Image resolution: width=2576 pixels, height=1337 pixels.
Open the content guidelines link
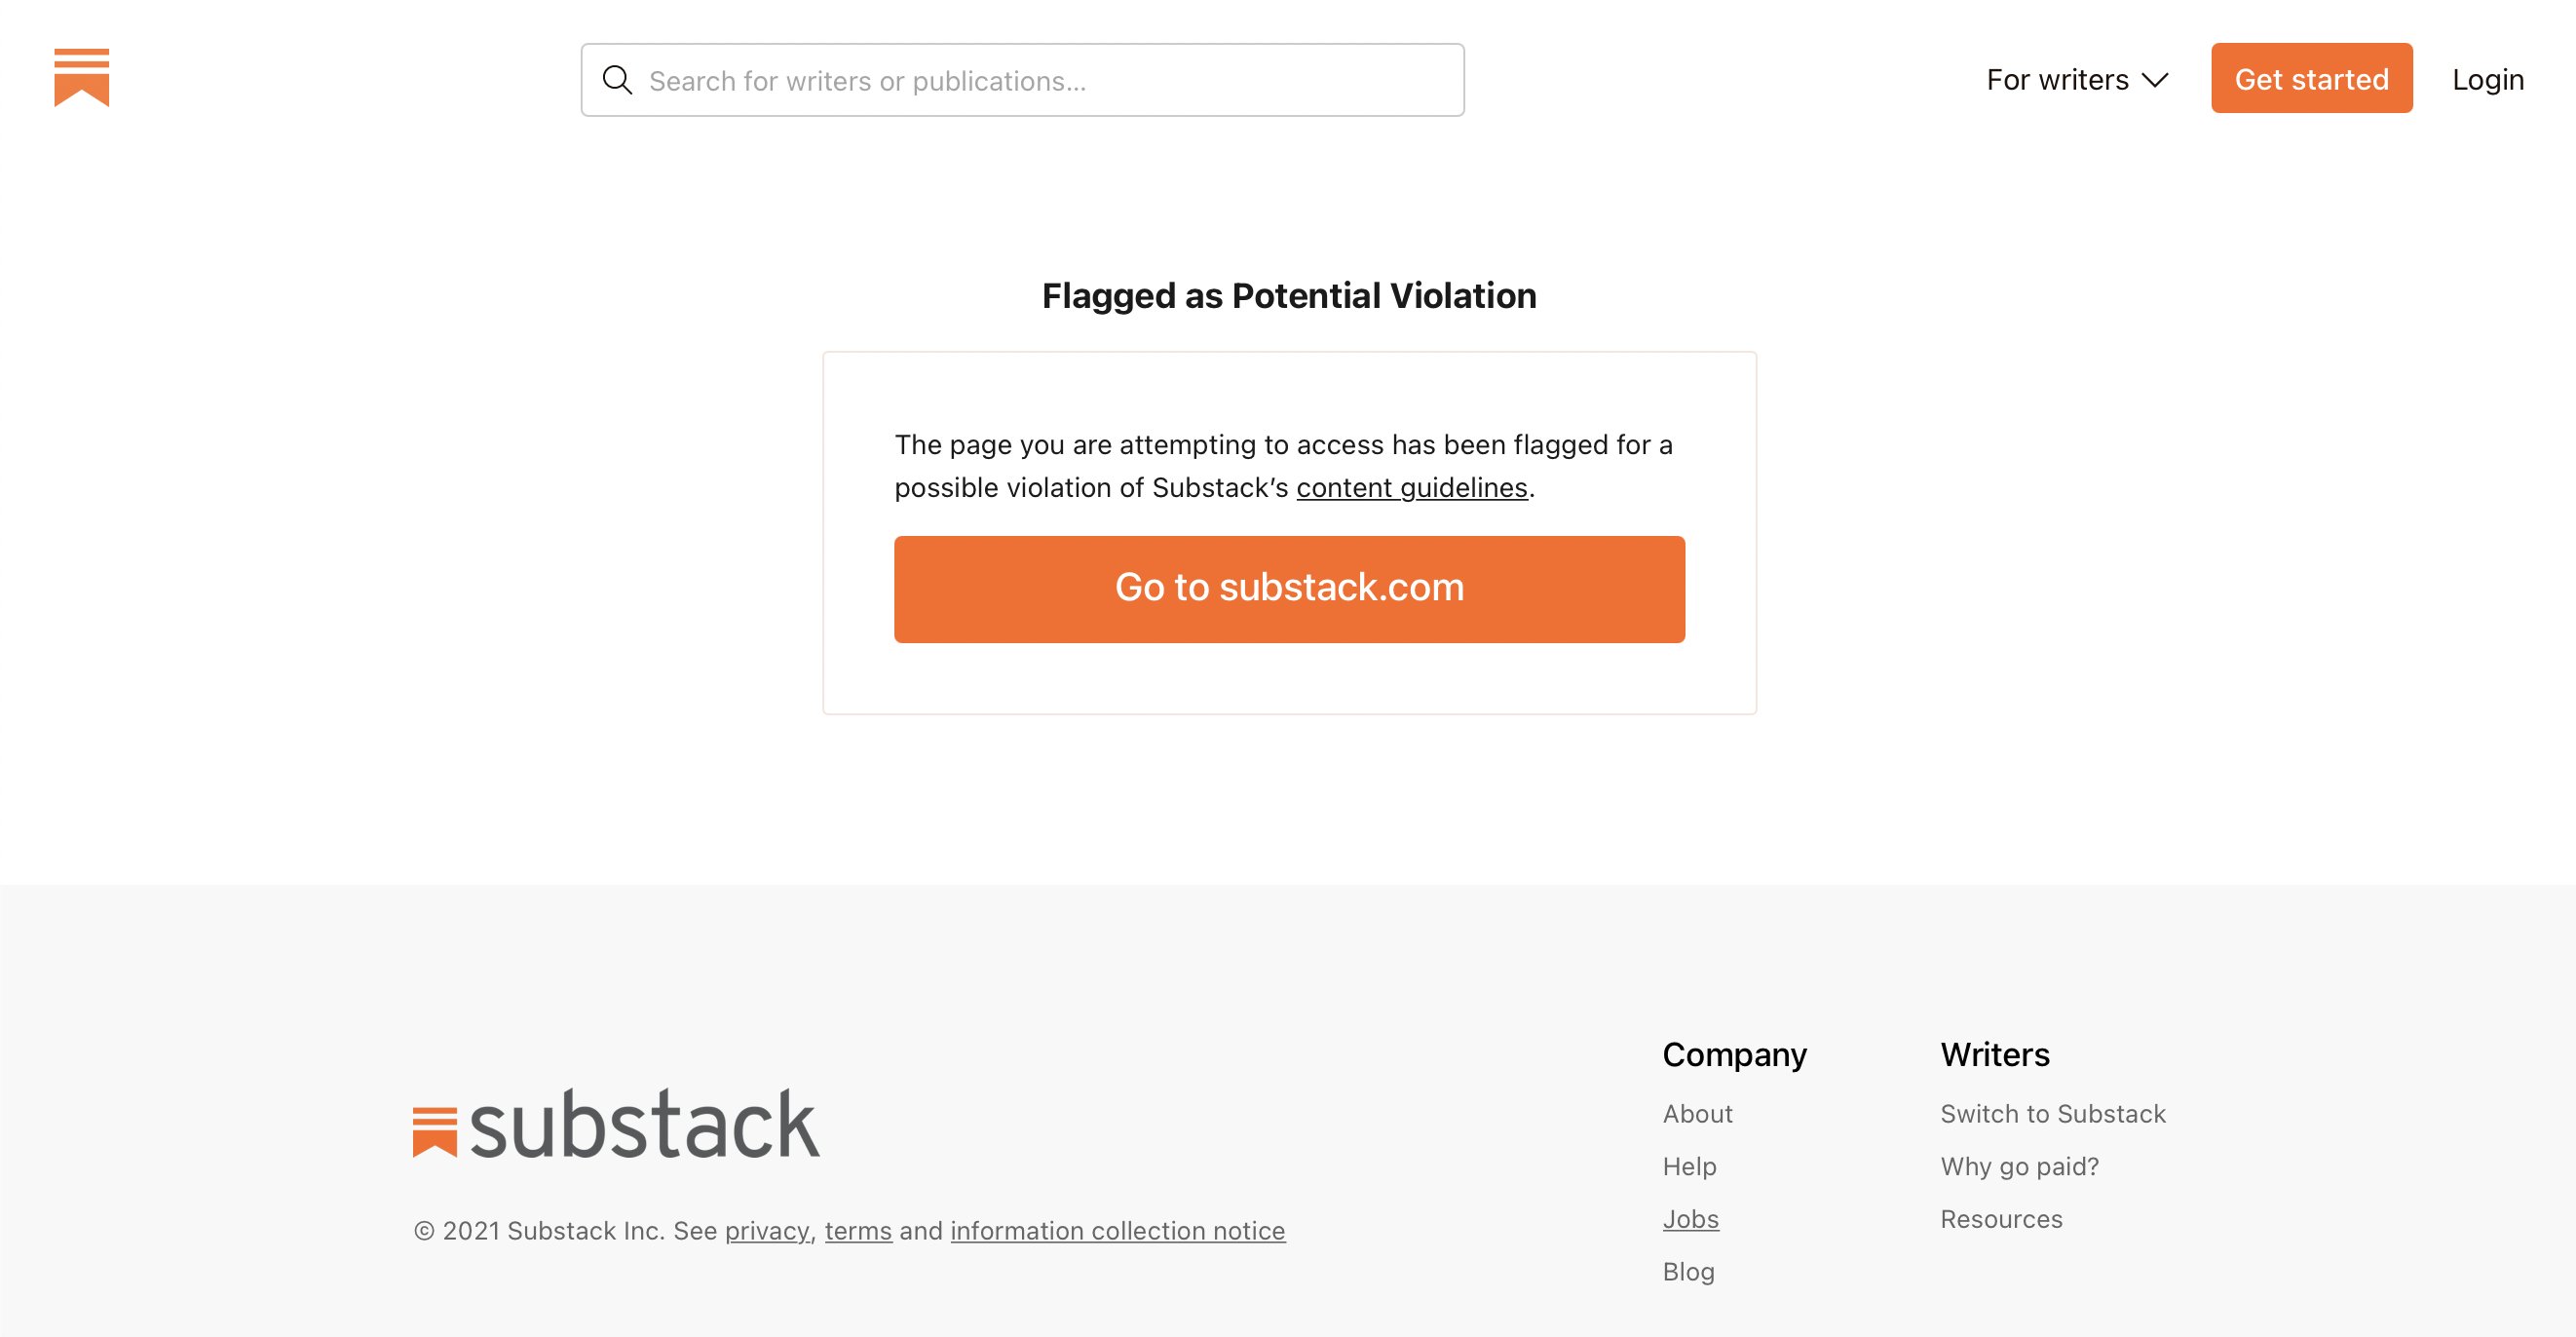(x=1411, y=488)
